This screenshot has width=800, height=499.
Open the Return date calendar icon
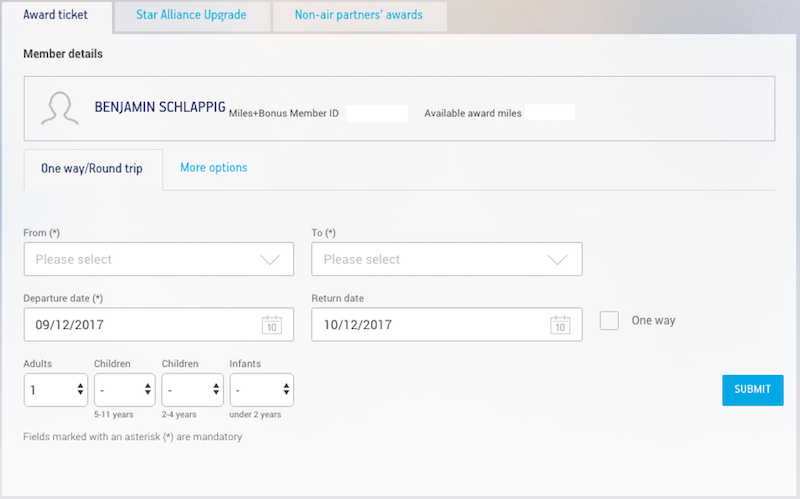(x=560, y=325)
